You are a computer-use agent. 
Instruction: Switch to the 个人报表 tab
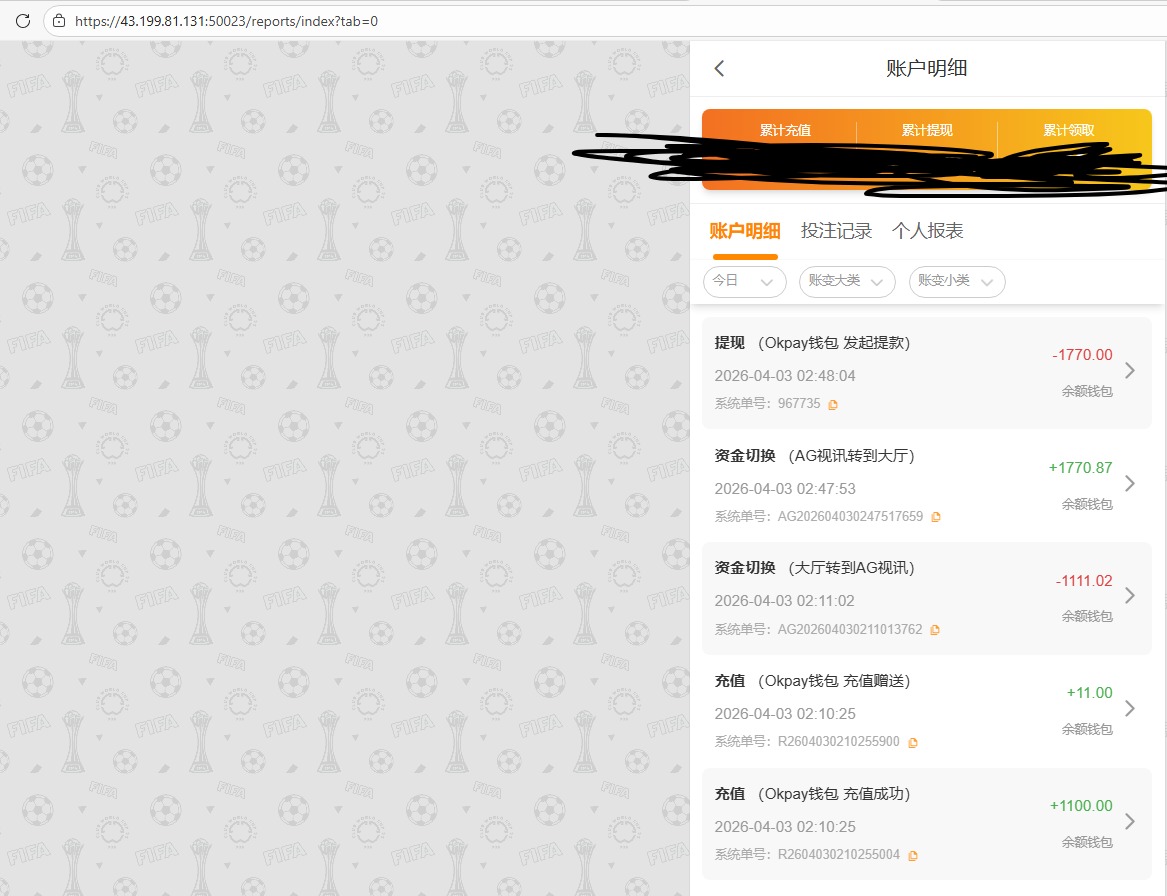click(927, 231)
